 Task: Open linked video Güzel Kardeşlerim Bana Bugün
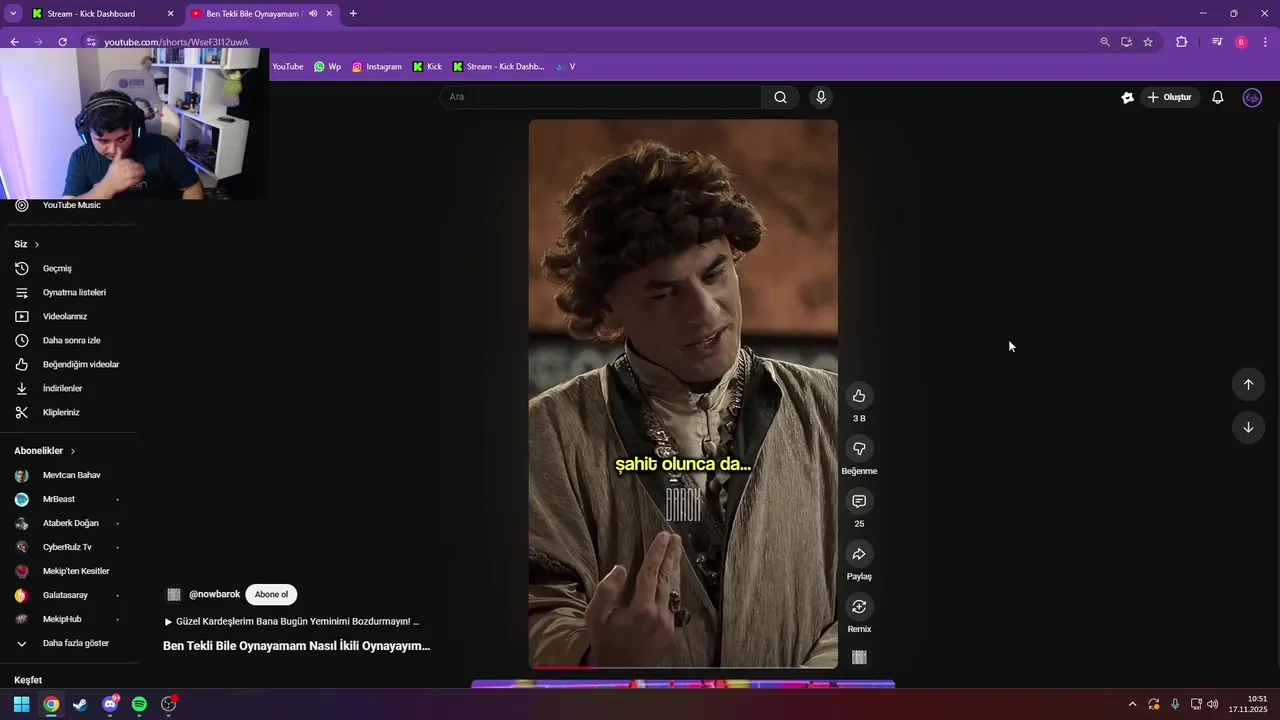pyautogui.click(x=292, y=621)
